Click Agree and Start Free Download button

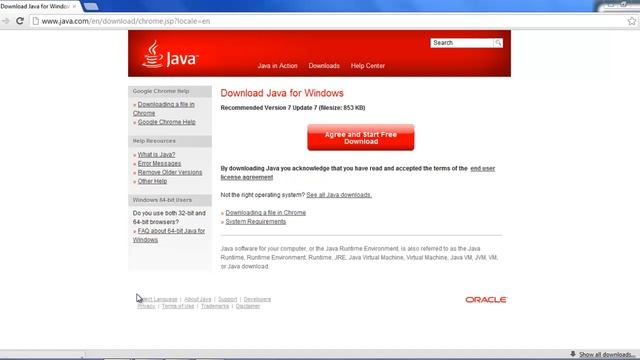(361, 138)
